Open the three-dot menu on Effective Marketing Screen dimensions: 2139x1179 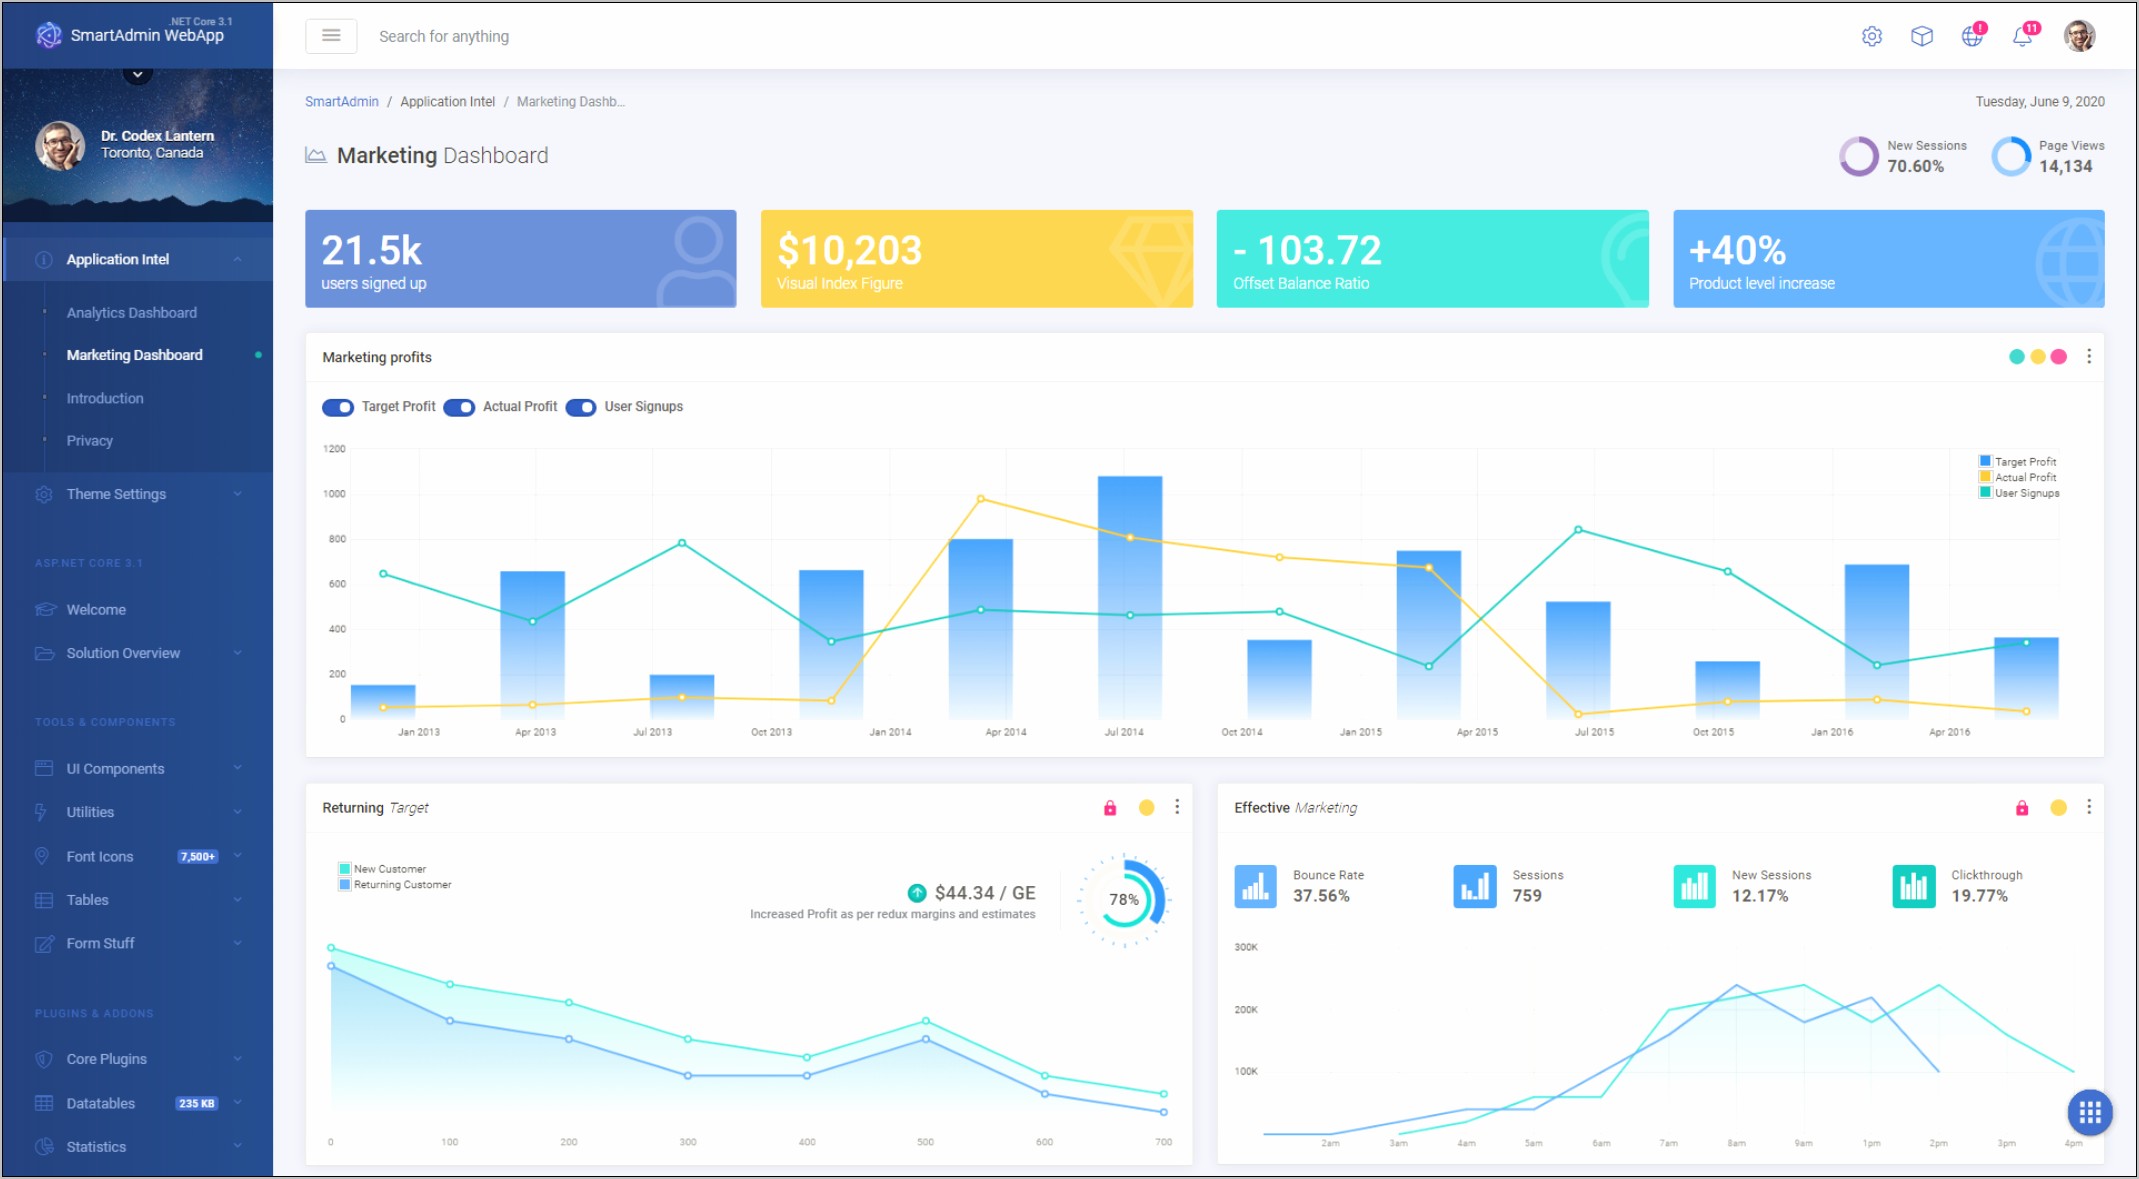pos(2088,807)
